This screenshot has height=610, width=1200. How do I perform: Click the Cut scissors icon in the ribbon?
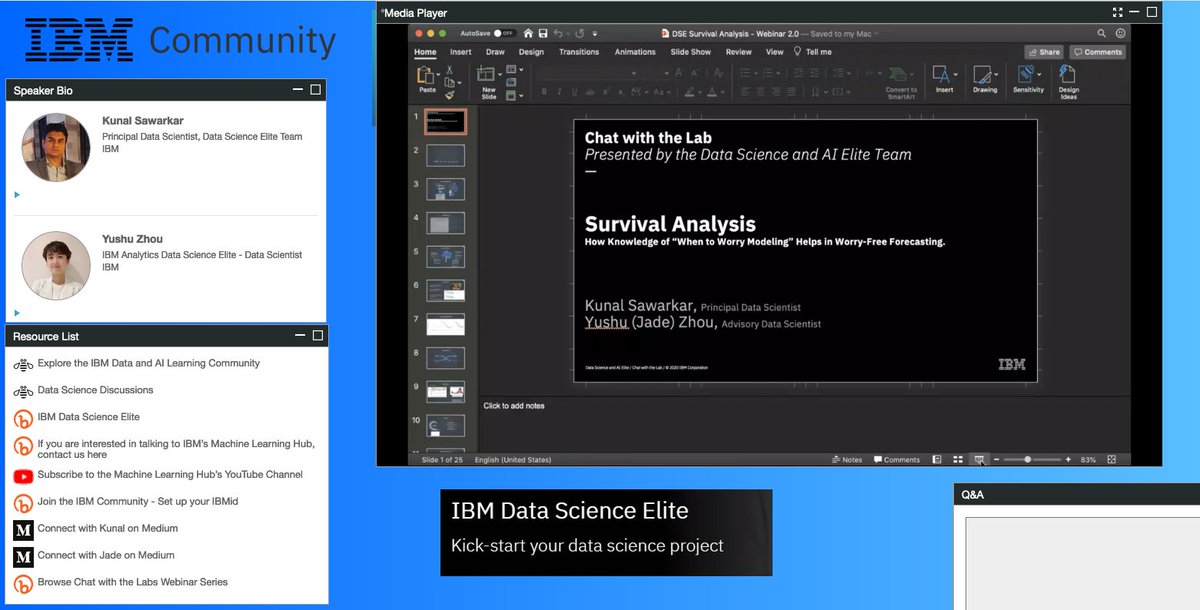pos(450,70)
